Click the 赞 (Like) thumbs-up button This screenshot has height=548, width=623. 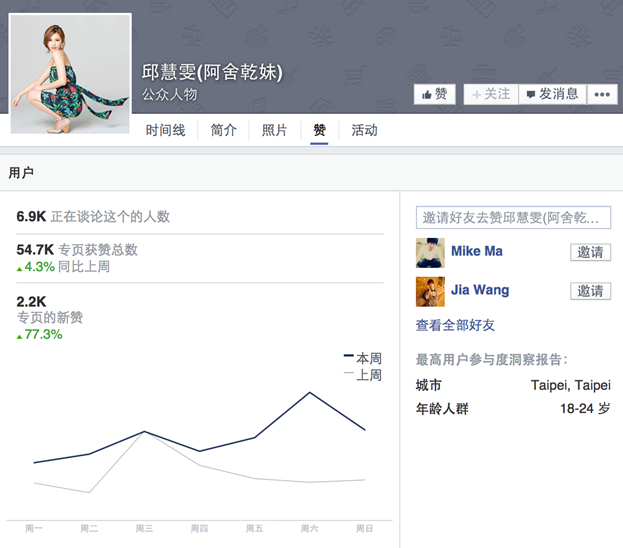click(x=434, y=94)
